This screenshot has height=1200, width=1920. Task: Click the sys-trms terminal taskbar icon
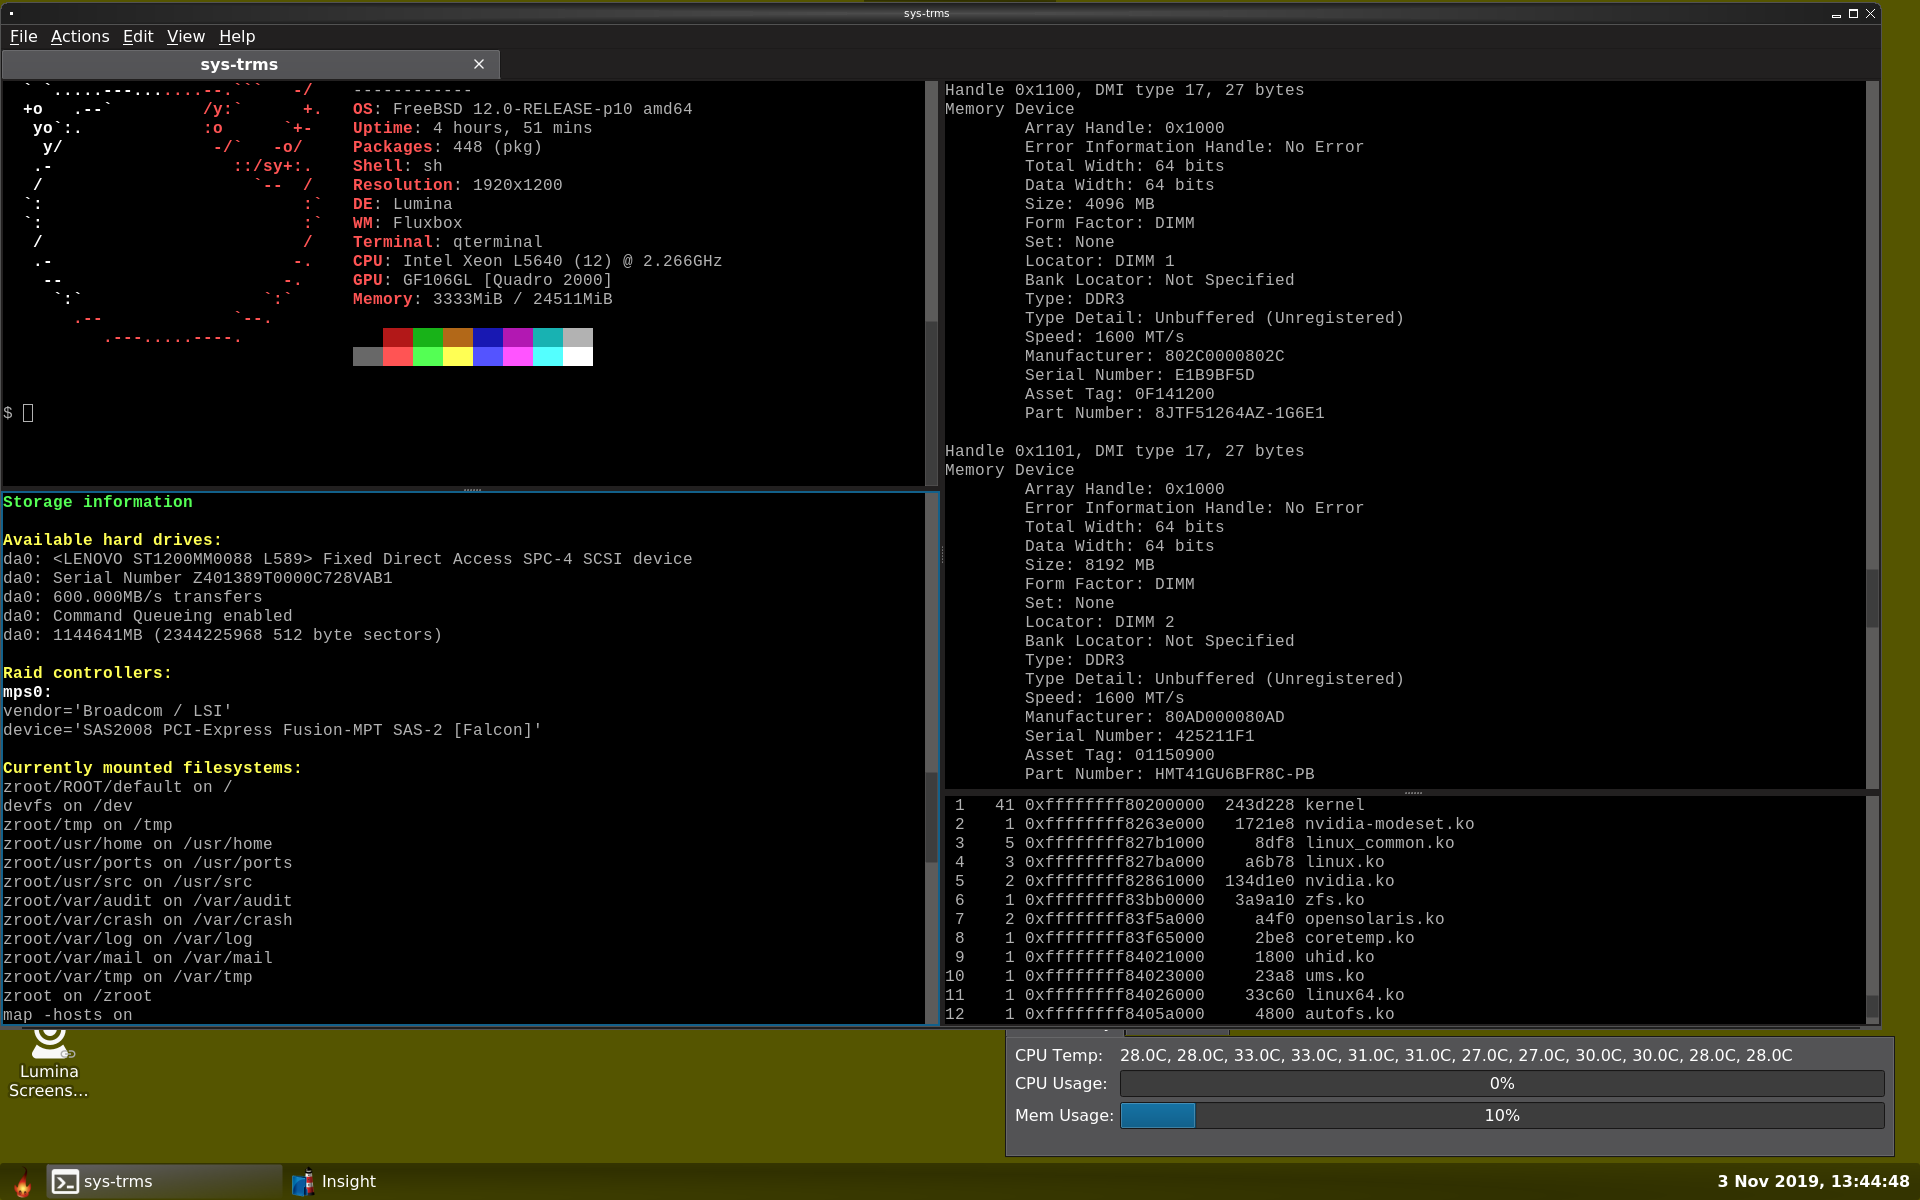coord(165,1182)
